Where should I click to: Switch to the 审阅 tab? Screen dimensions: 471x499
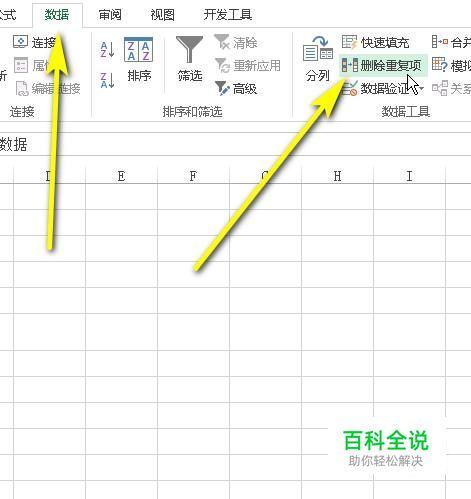[x=110, y=15]
